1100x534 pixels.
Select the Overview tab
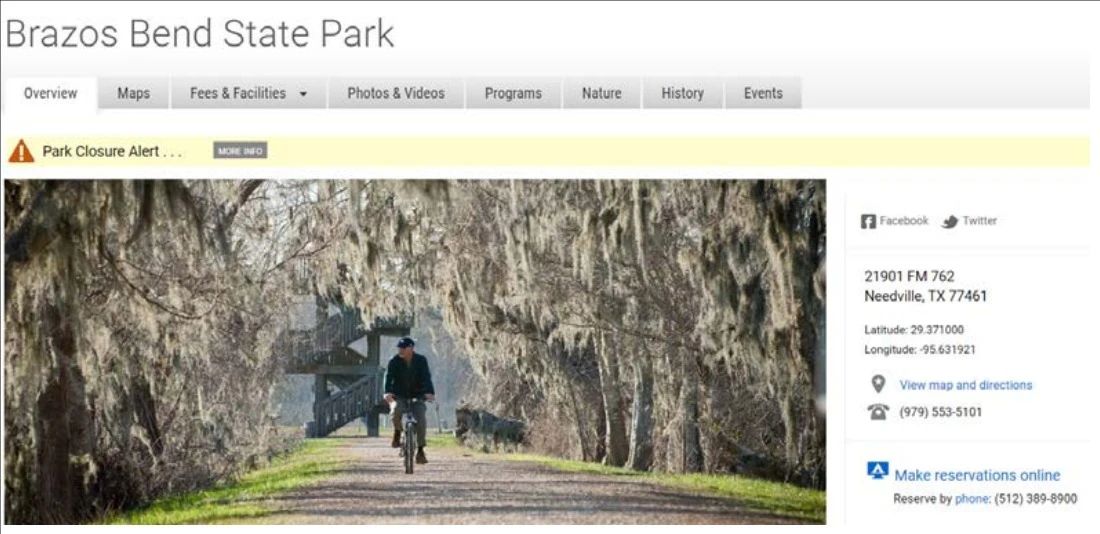[51, 93]
